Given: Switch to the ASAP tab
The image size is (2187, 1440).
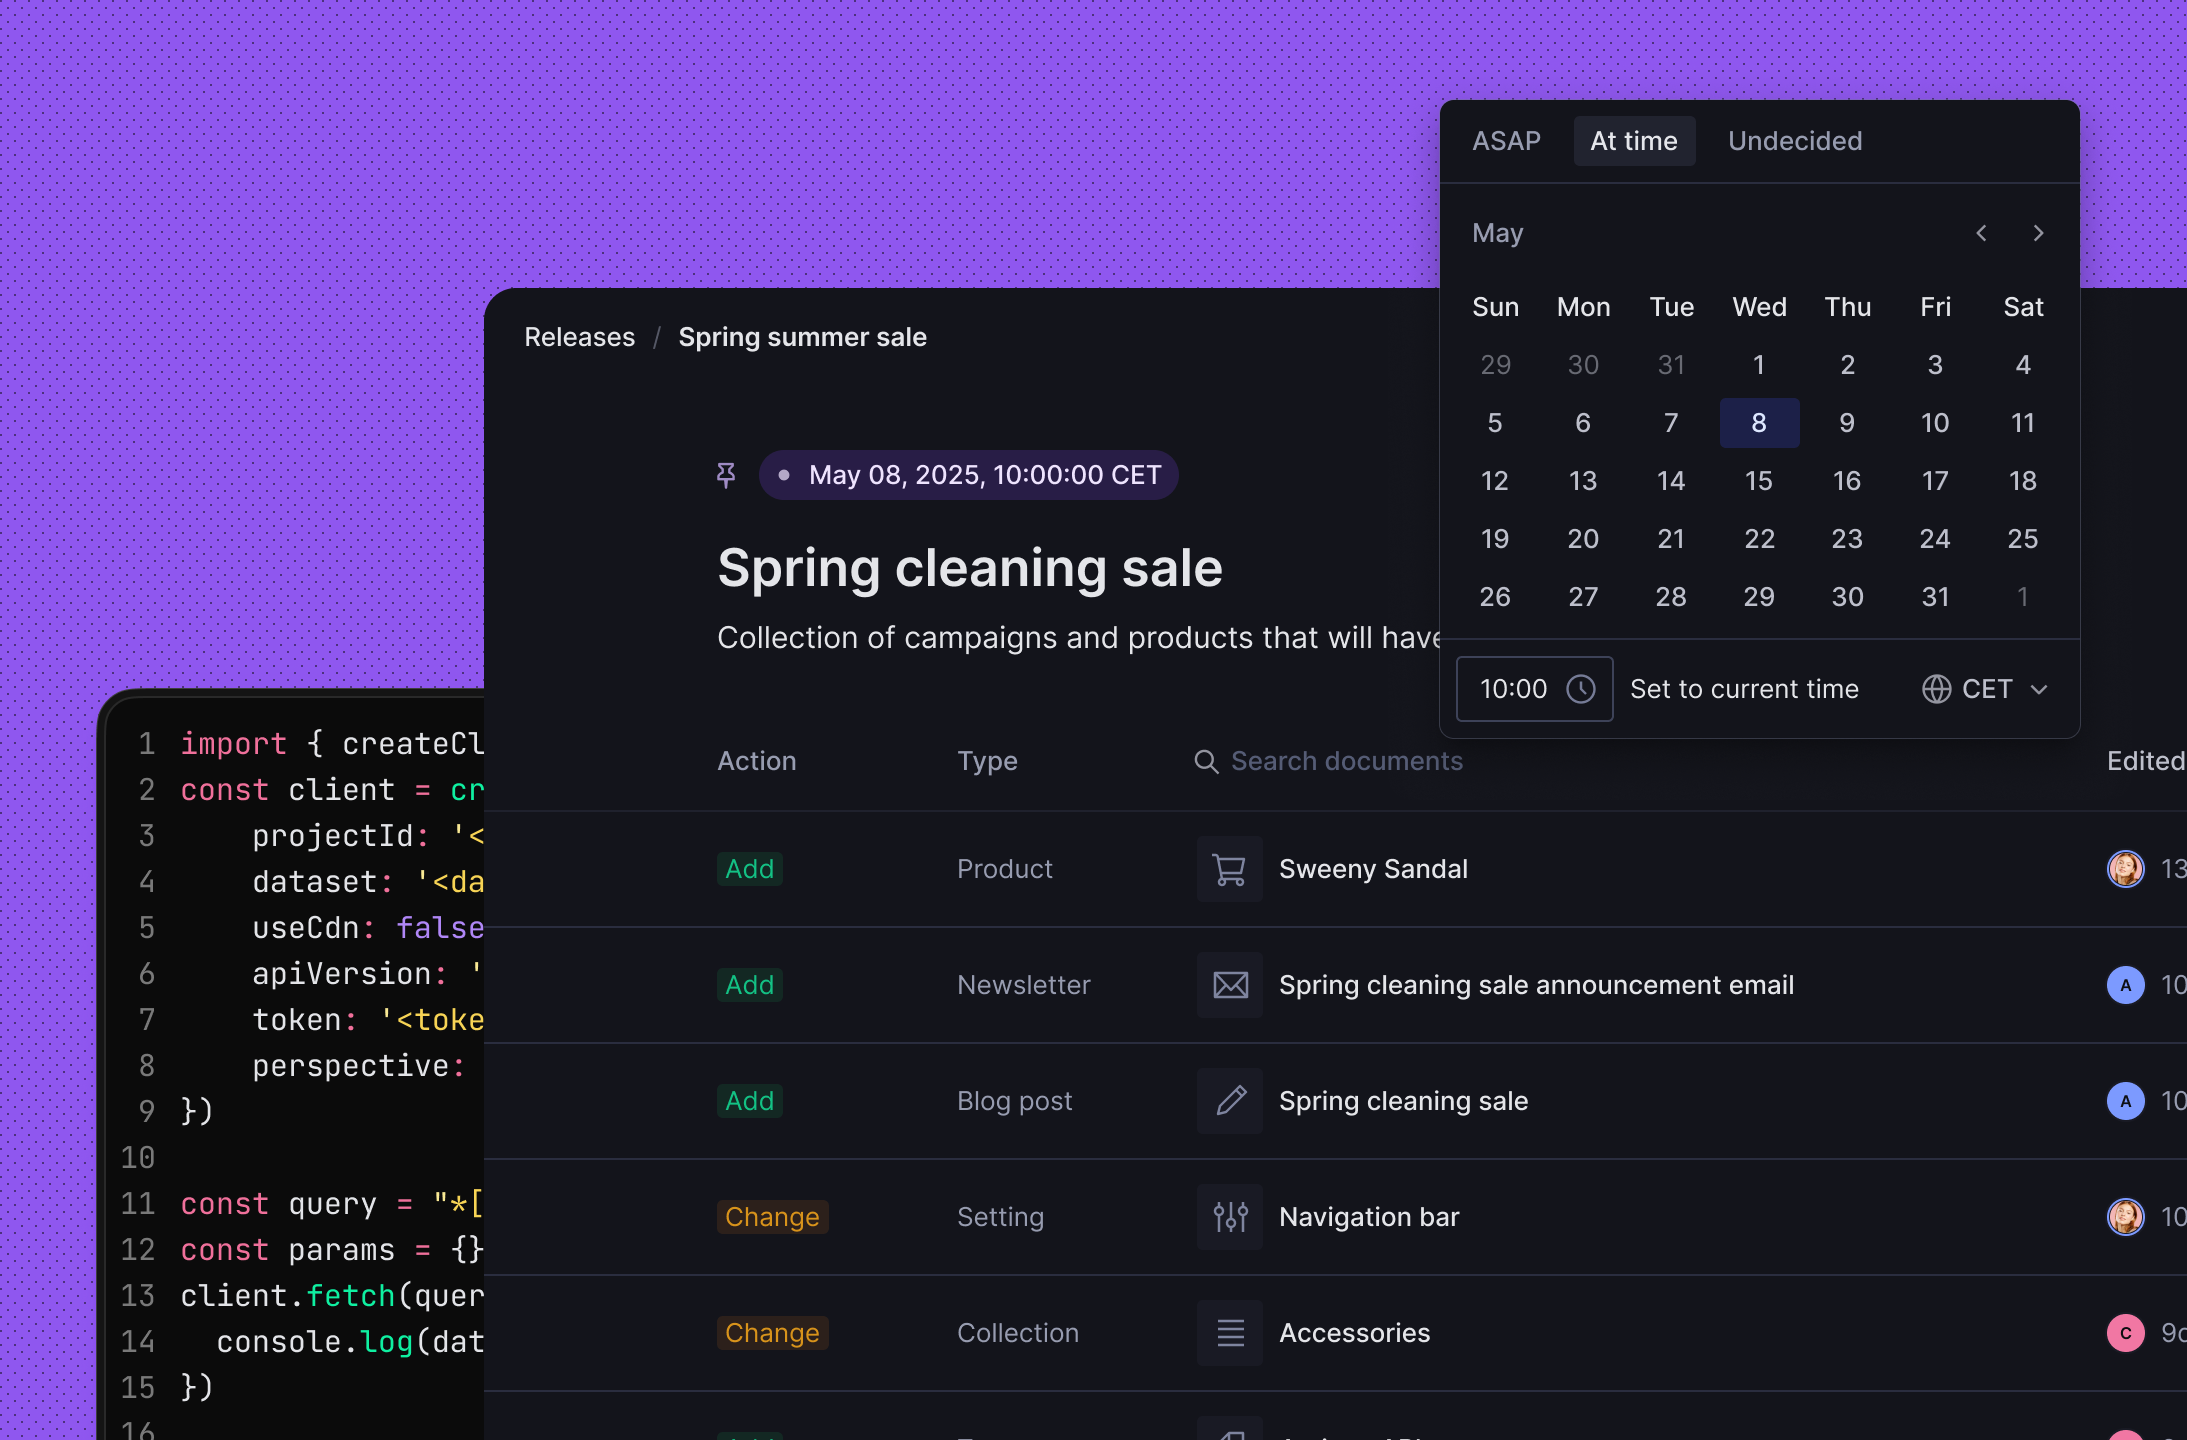Looking at the screenshot, I should coord(1506,141).
